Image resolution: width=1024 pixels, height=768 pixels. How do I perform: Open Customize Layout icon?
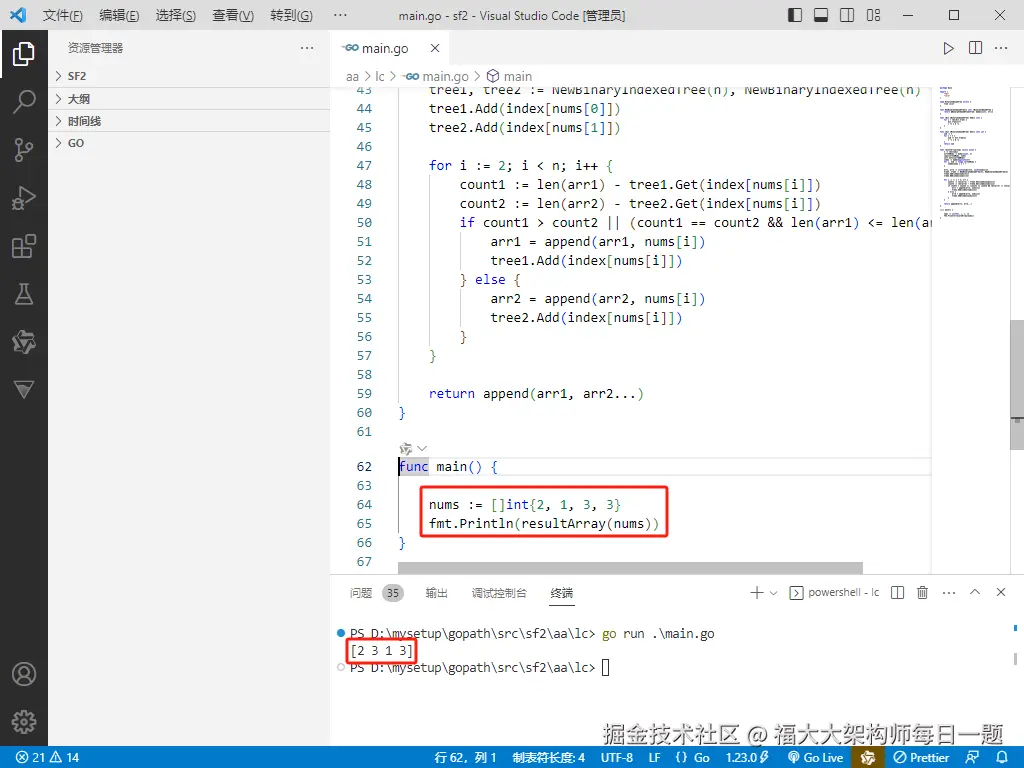(873, 15)
